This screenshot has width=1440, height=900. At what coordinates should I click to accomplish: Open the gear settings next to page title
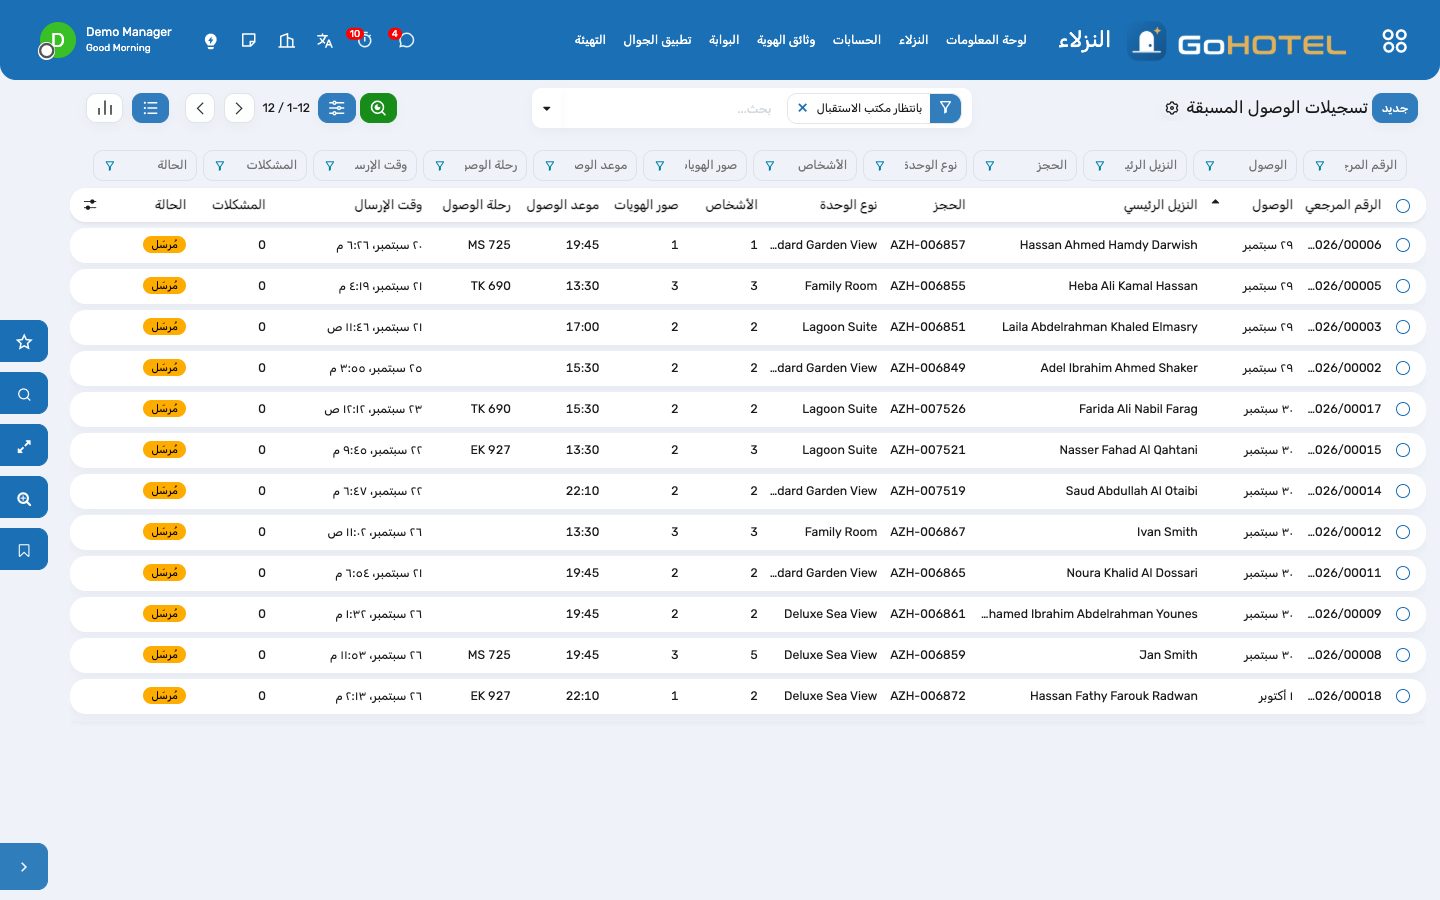[1172, 108]
